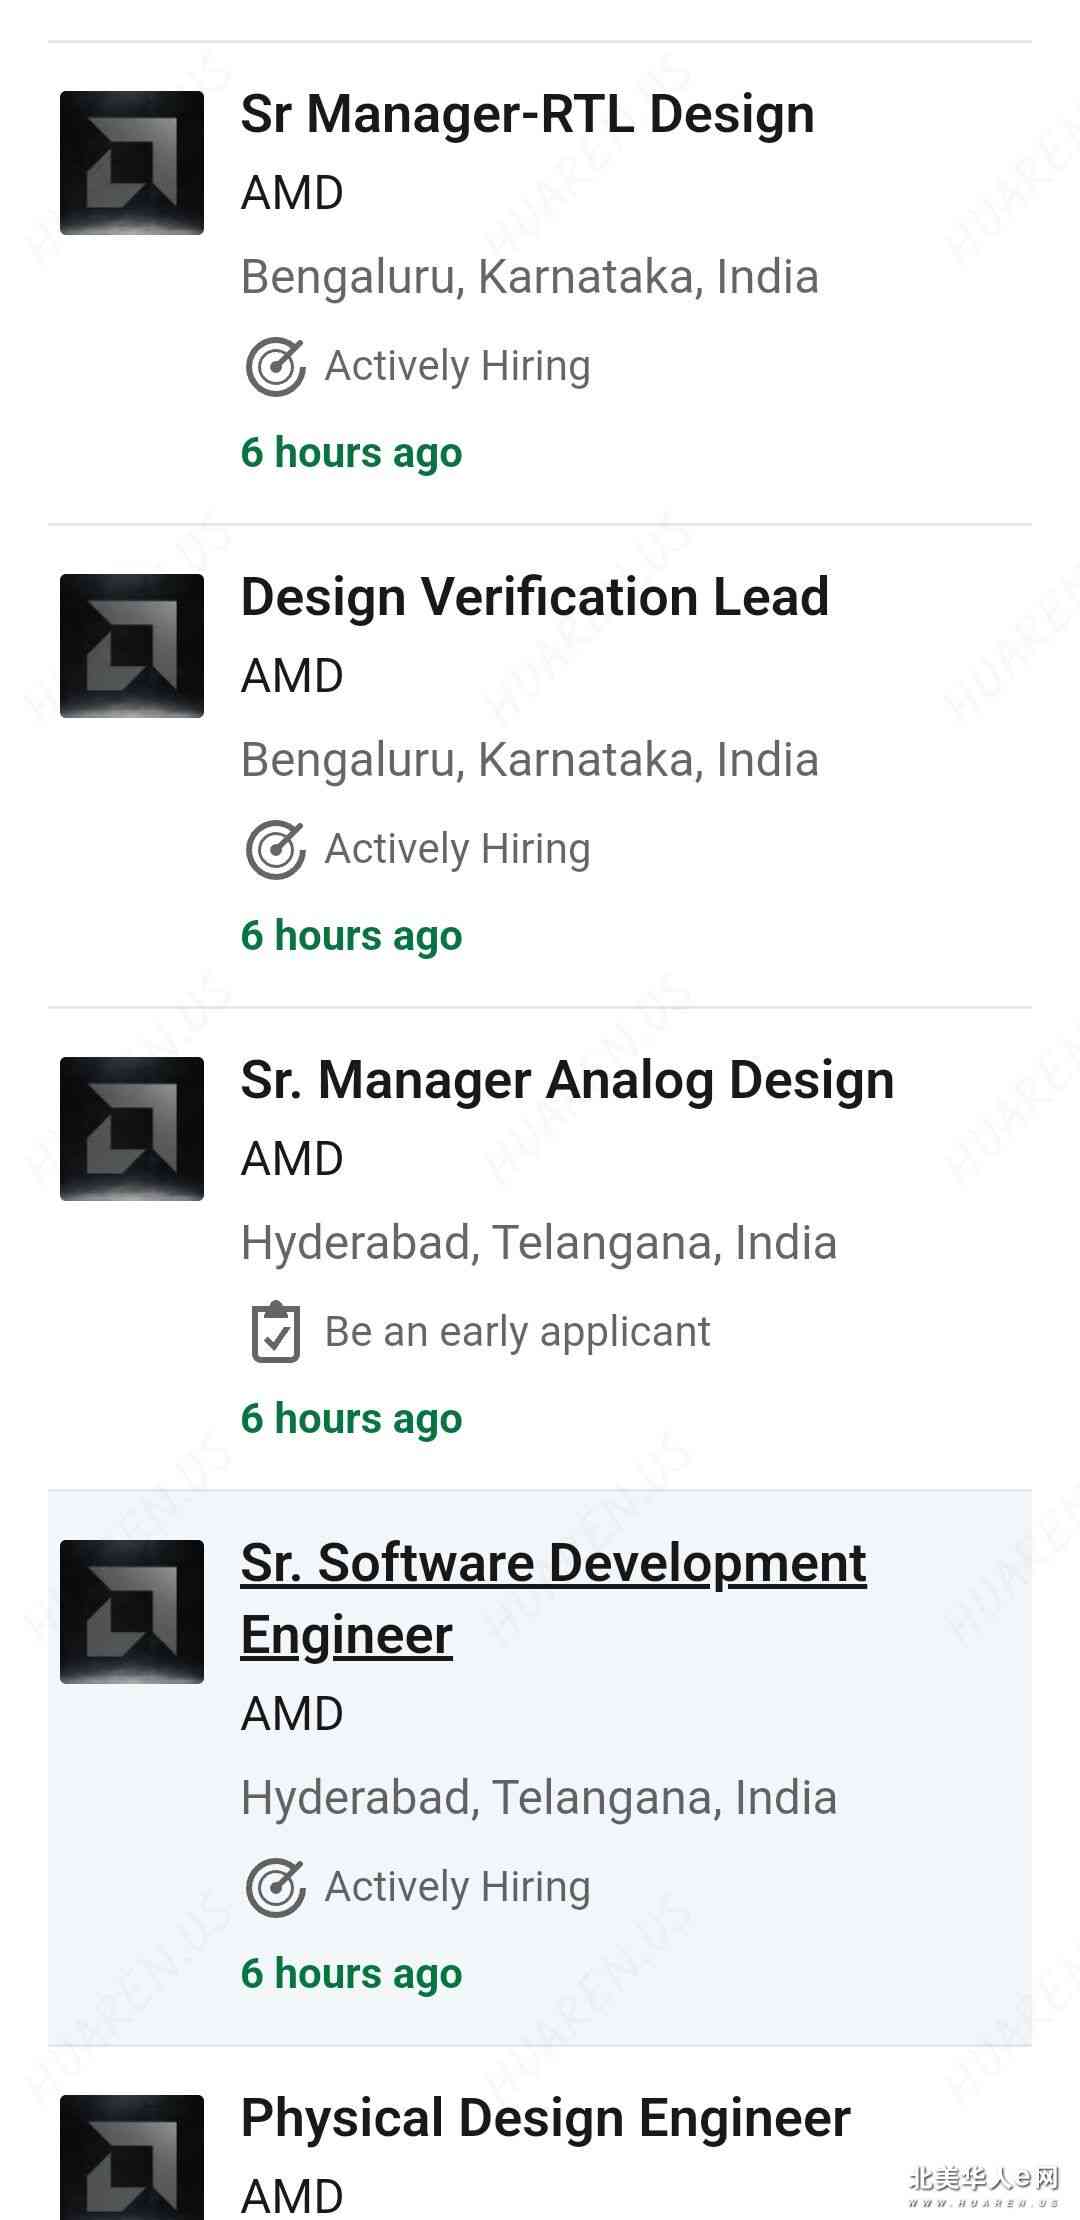Click Actively Hiring target icon for Design Verification Lead

pyautogui.click(x=275, y=850)
